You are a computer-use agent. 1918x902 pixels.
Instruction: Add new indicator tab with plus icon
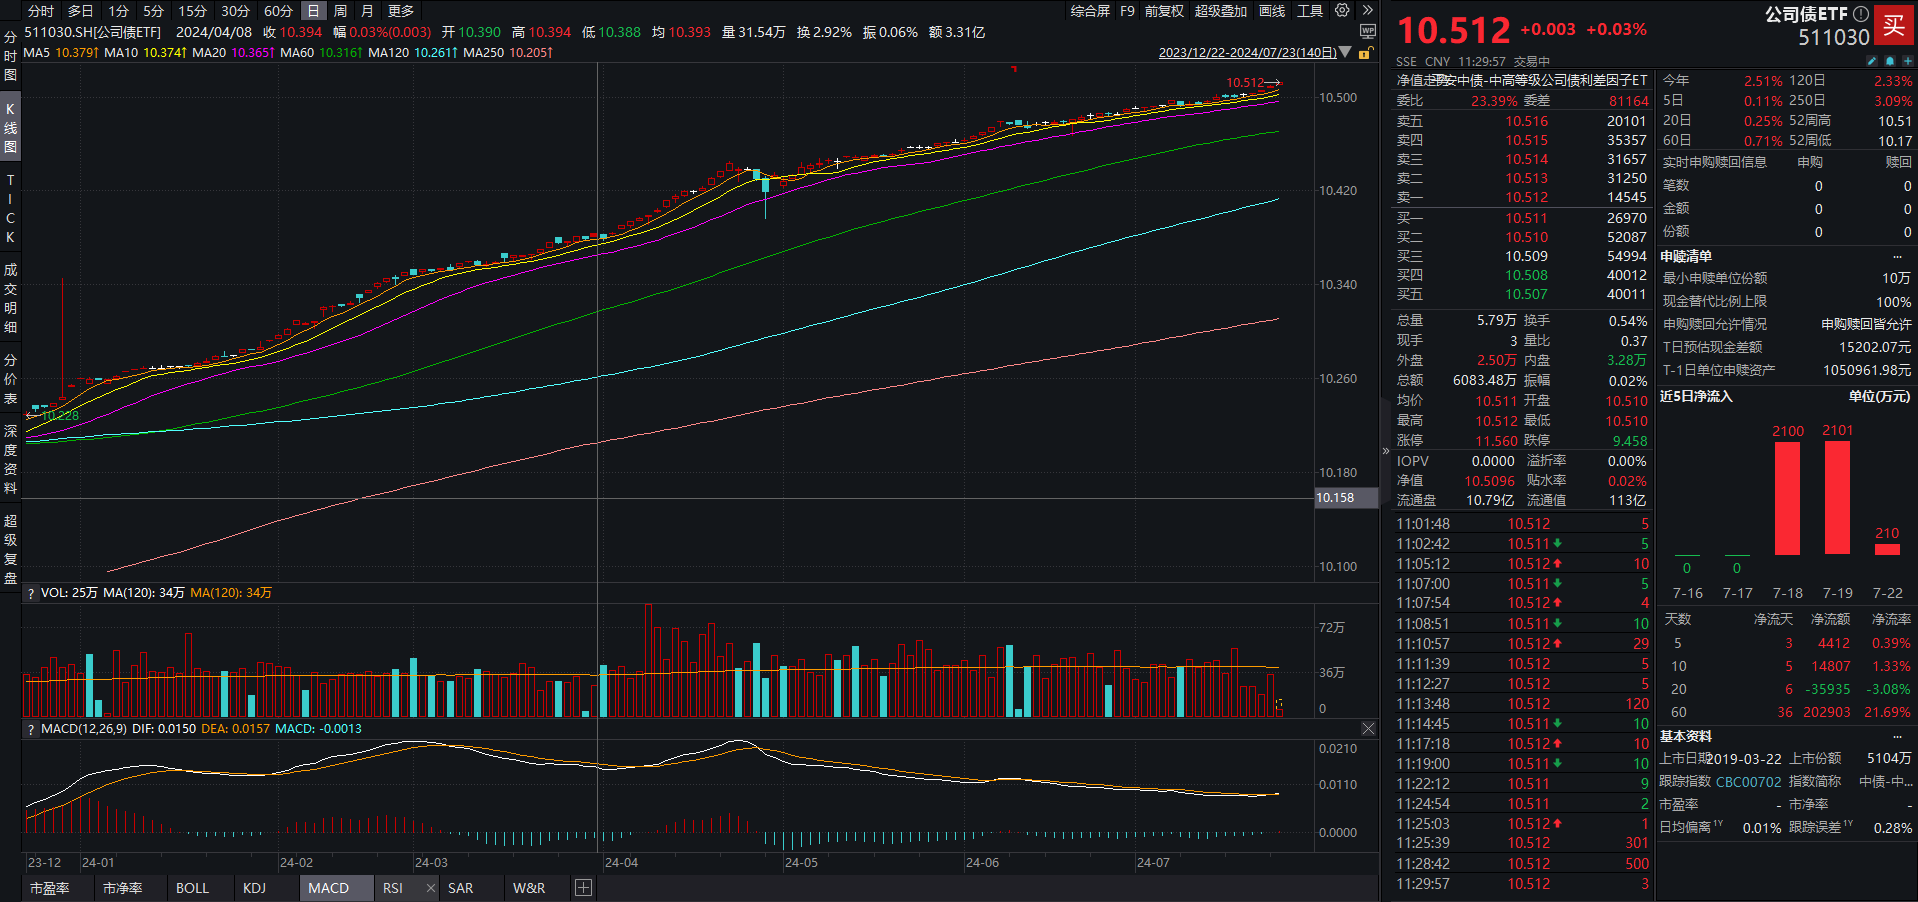click(x=583, y=888)
